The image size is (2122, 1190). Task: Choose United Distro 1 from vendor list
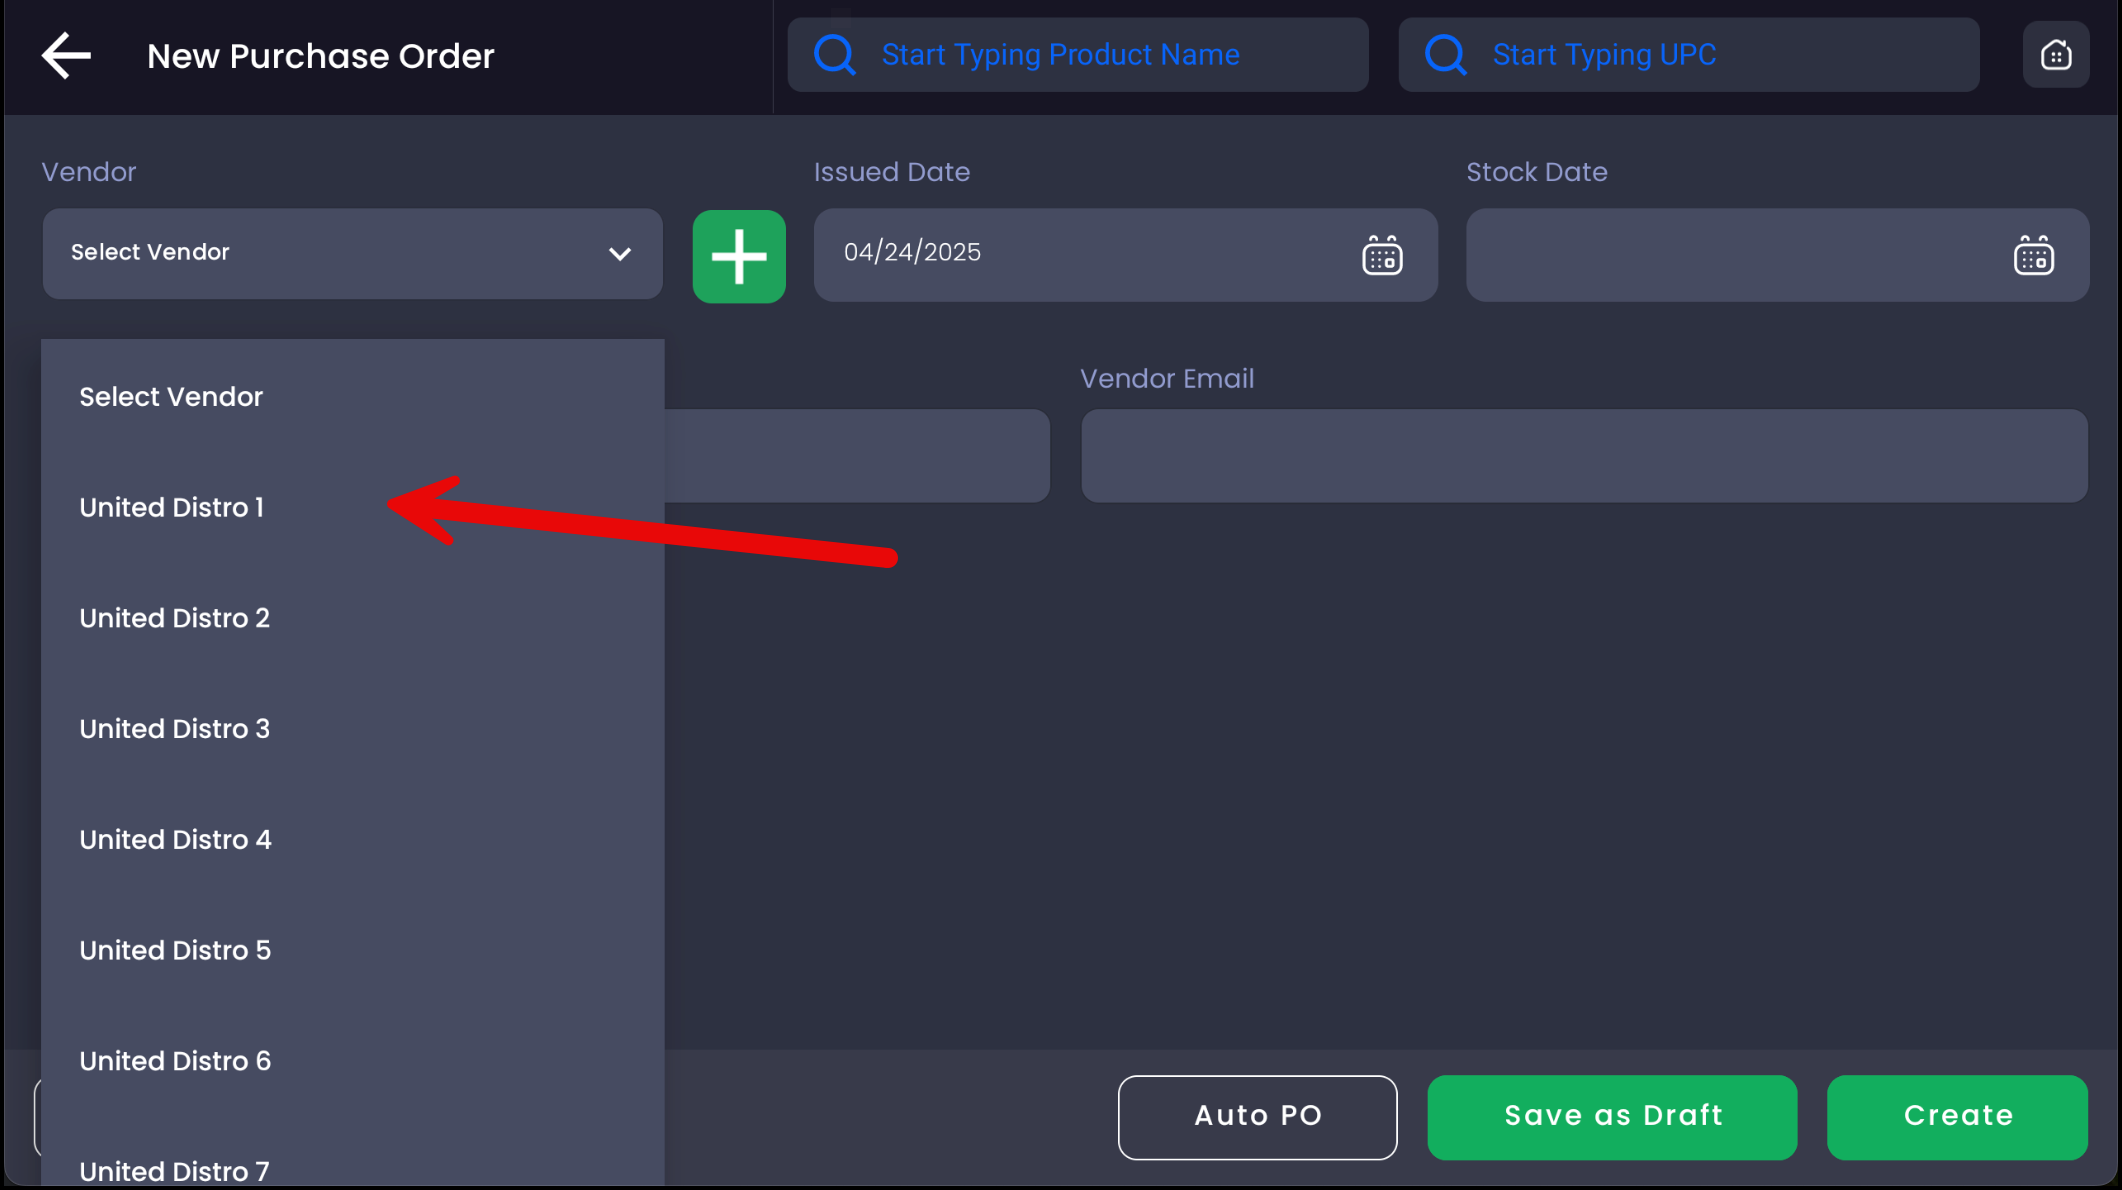point(172,508)
